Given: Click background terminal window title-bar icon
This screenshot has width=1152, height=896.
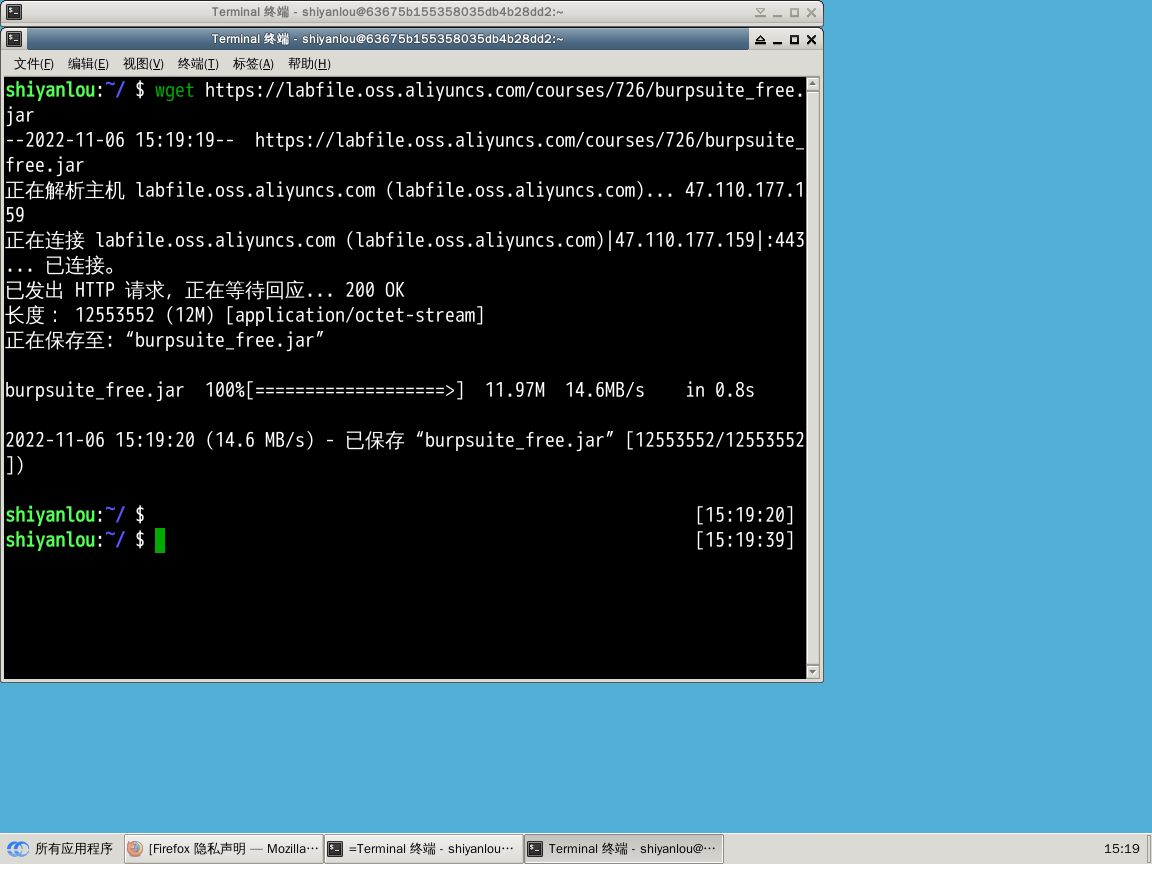Looking at the screenshot, I should pyautogui.click(x=14, y=12).
